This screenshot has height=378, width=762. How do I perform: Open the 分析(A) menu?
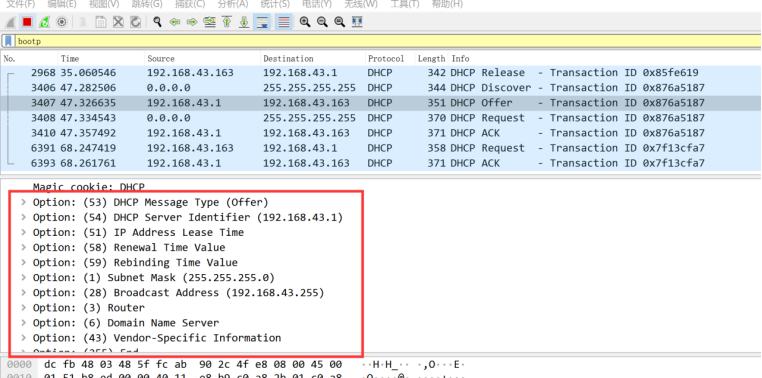233,4
